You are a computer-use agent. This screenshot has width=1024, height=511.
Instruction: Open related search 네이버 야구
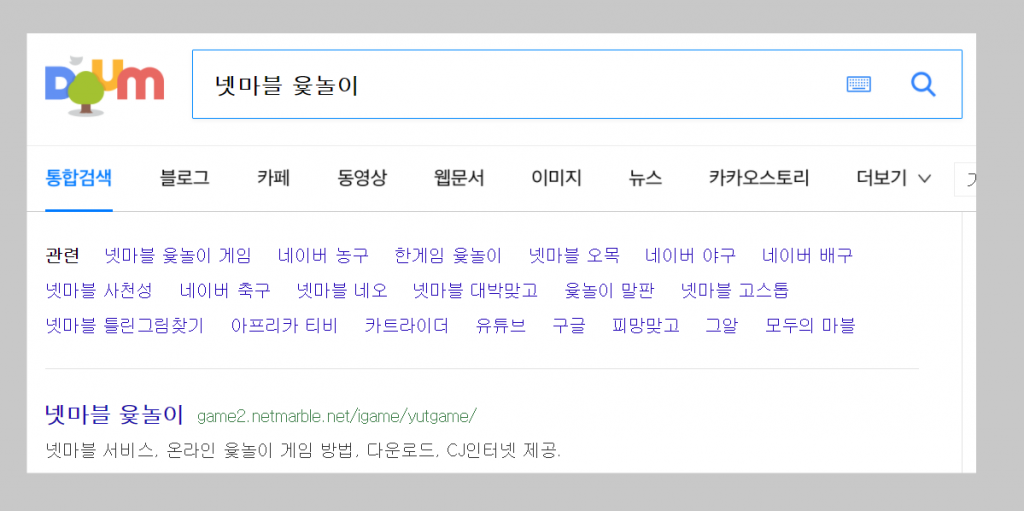point(690,256)
